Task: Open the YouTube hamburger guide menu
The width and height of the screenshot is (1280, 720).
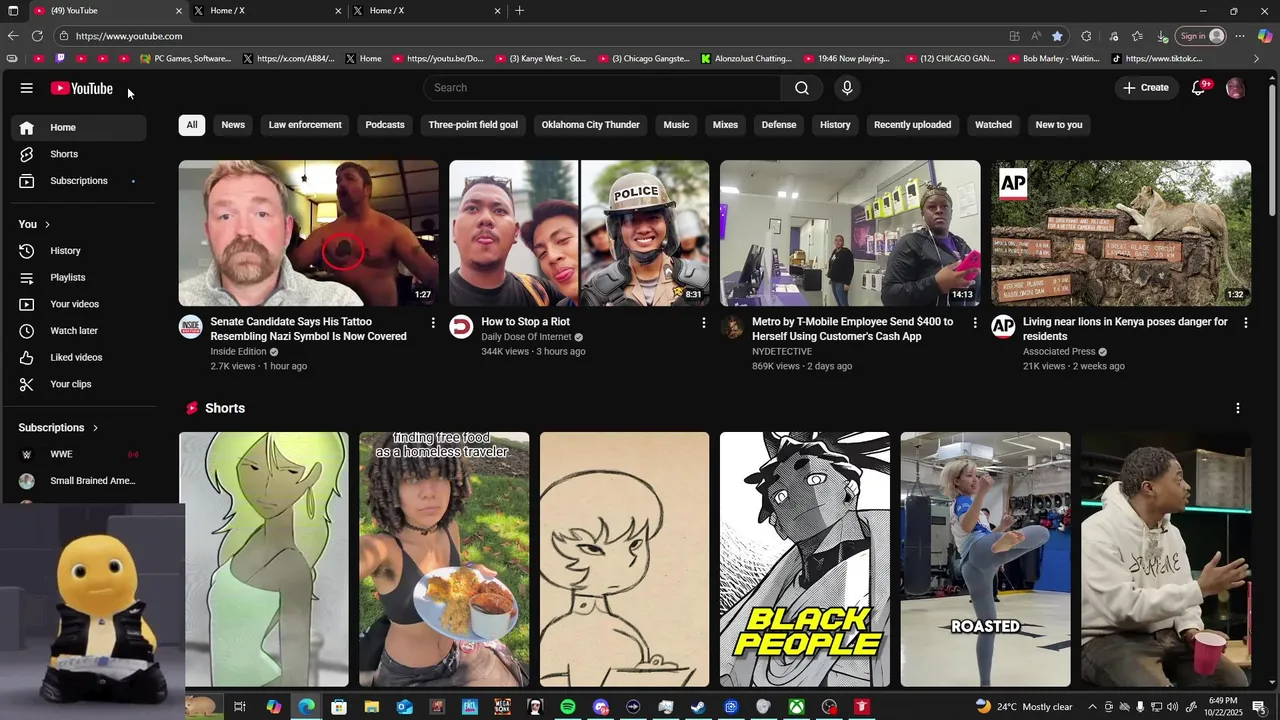Action: point(27,88)
